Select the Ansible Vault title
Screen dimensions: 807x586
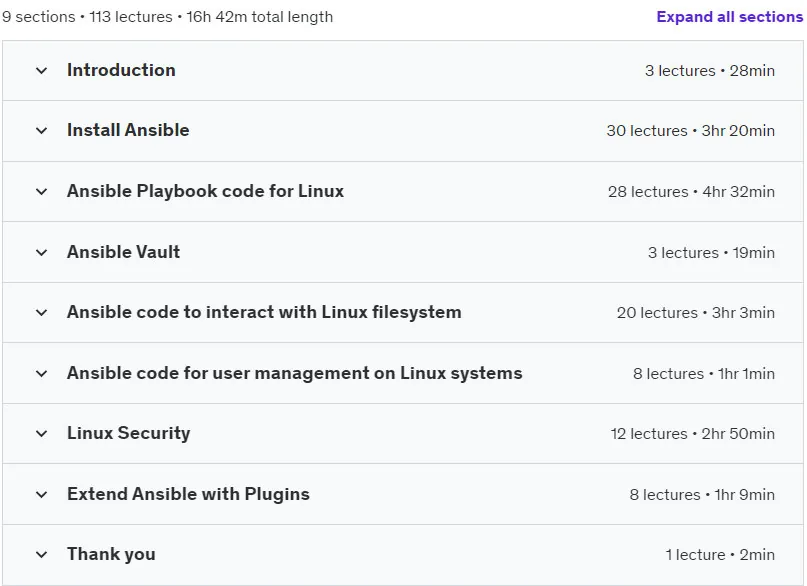124,252
